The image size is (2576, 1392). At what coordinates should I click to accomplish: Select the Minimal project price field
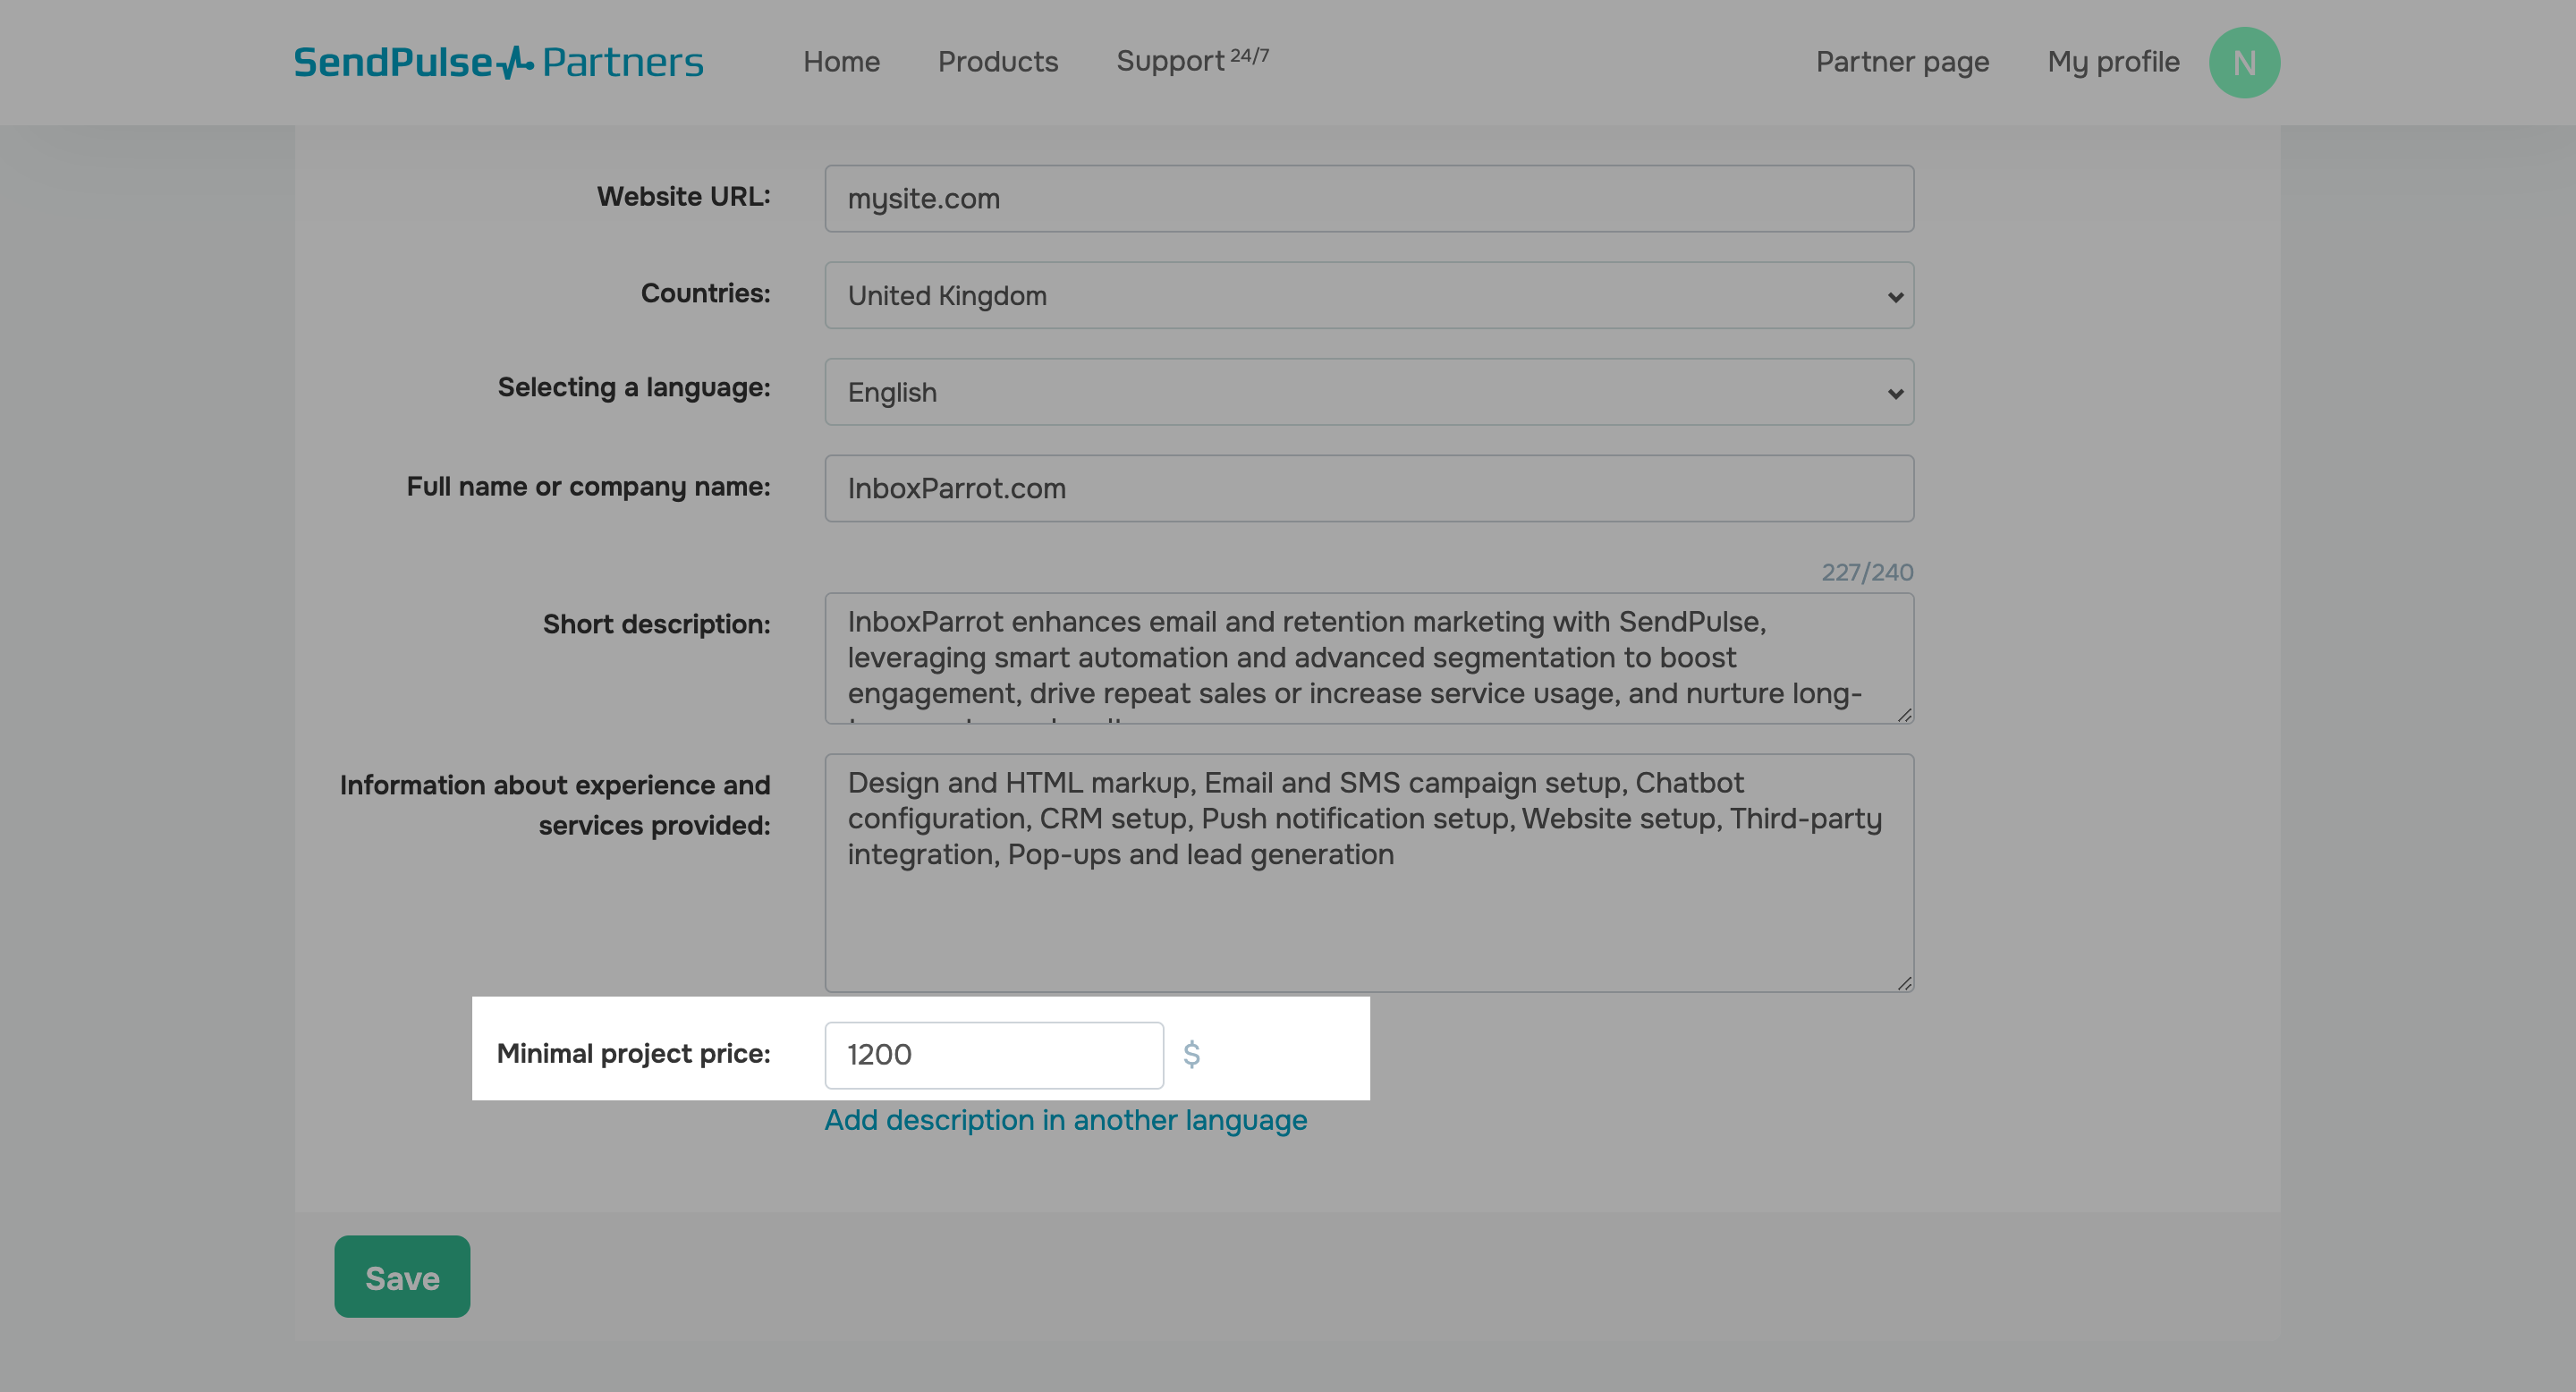point(993,1055)
